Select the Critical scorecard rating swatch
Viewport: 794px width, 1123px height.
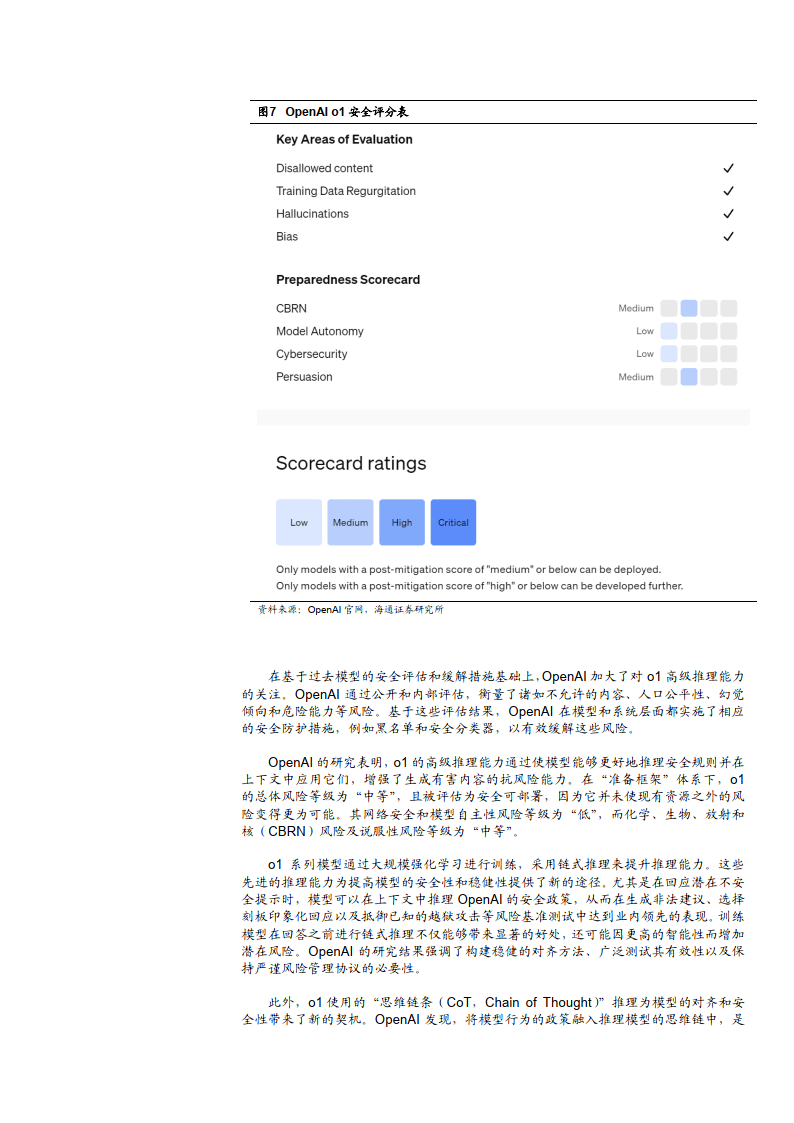click(453, 522)
